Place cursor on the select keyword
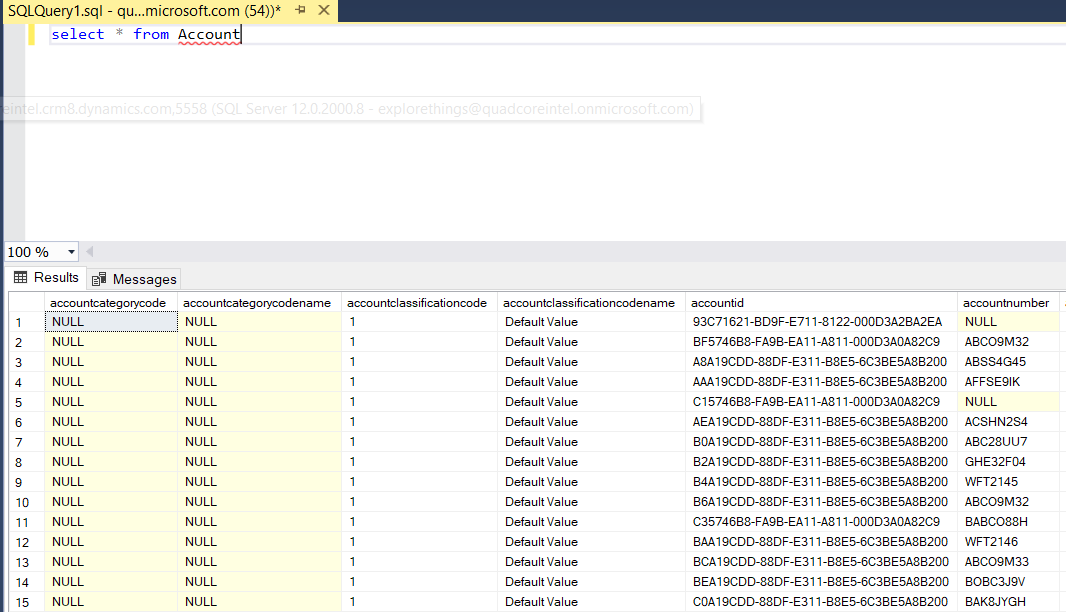The width and height of the screenshot is (1066, 612). point(77,34)
